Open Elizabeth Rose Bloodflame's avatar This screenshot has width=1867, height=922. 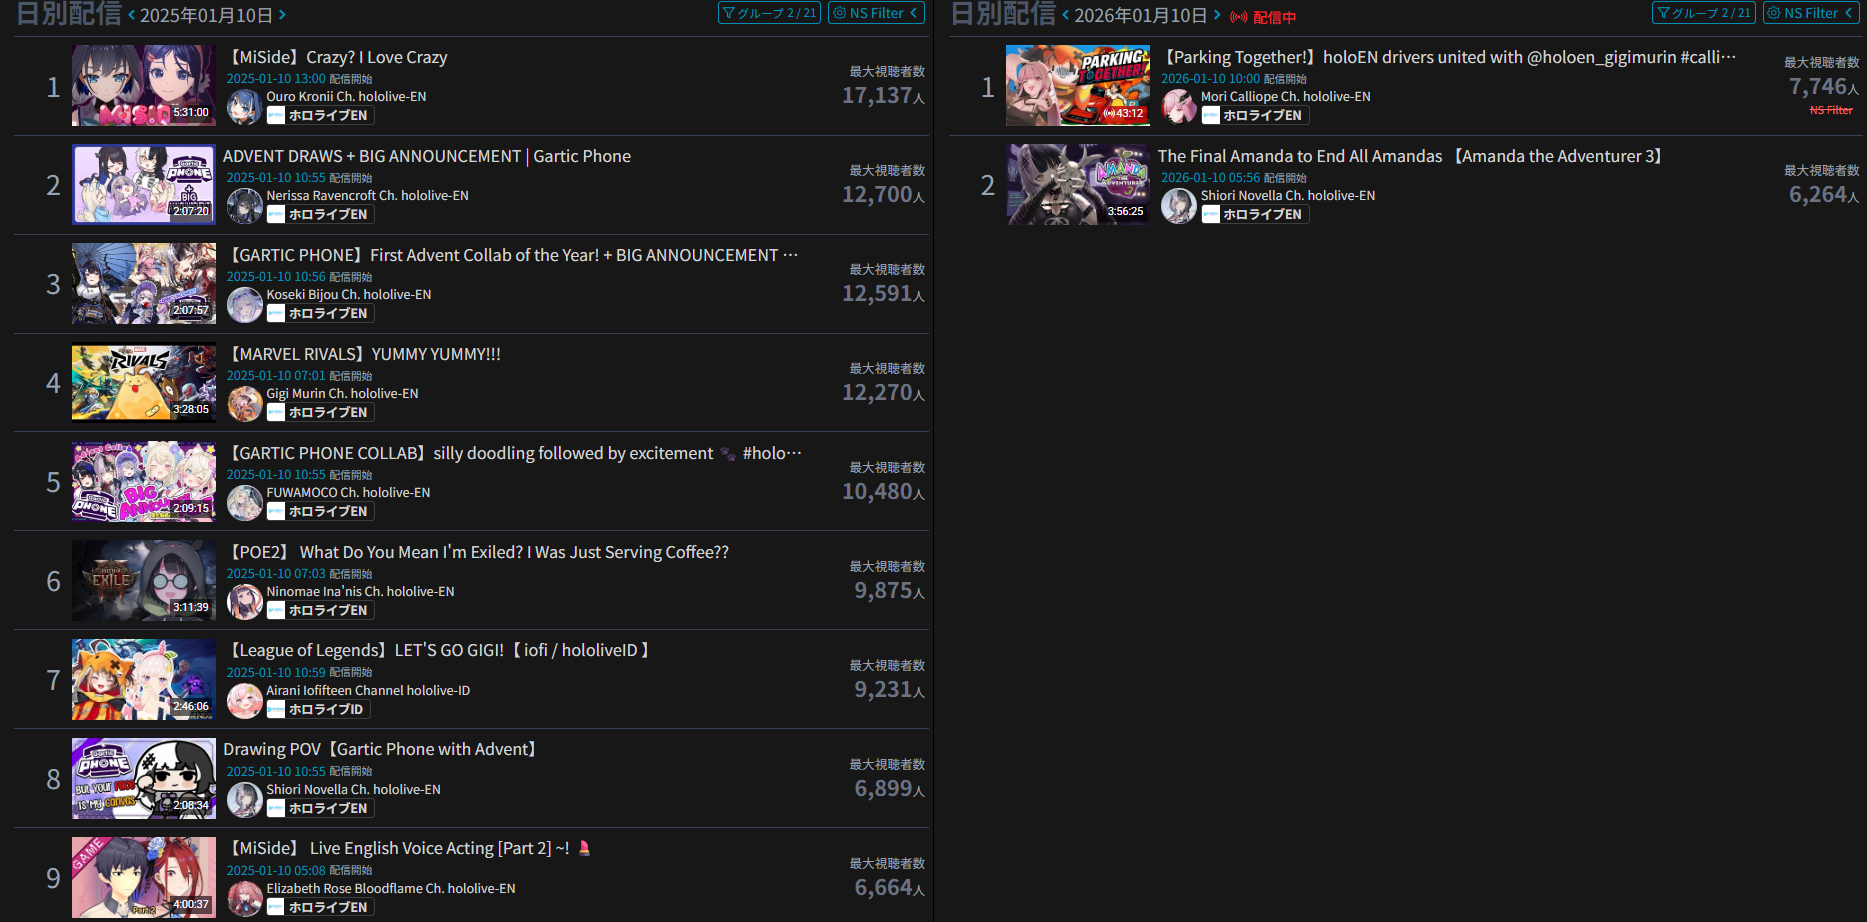click(x=244, y=898)
